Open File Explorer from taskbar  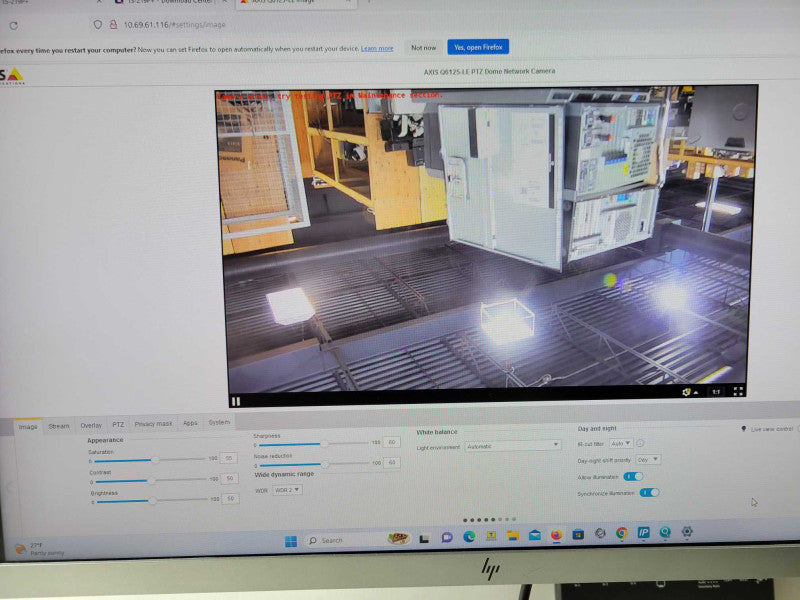(513, 535)
